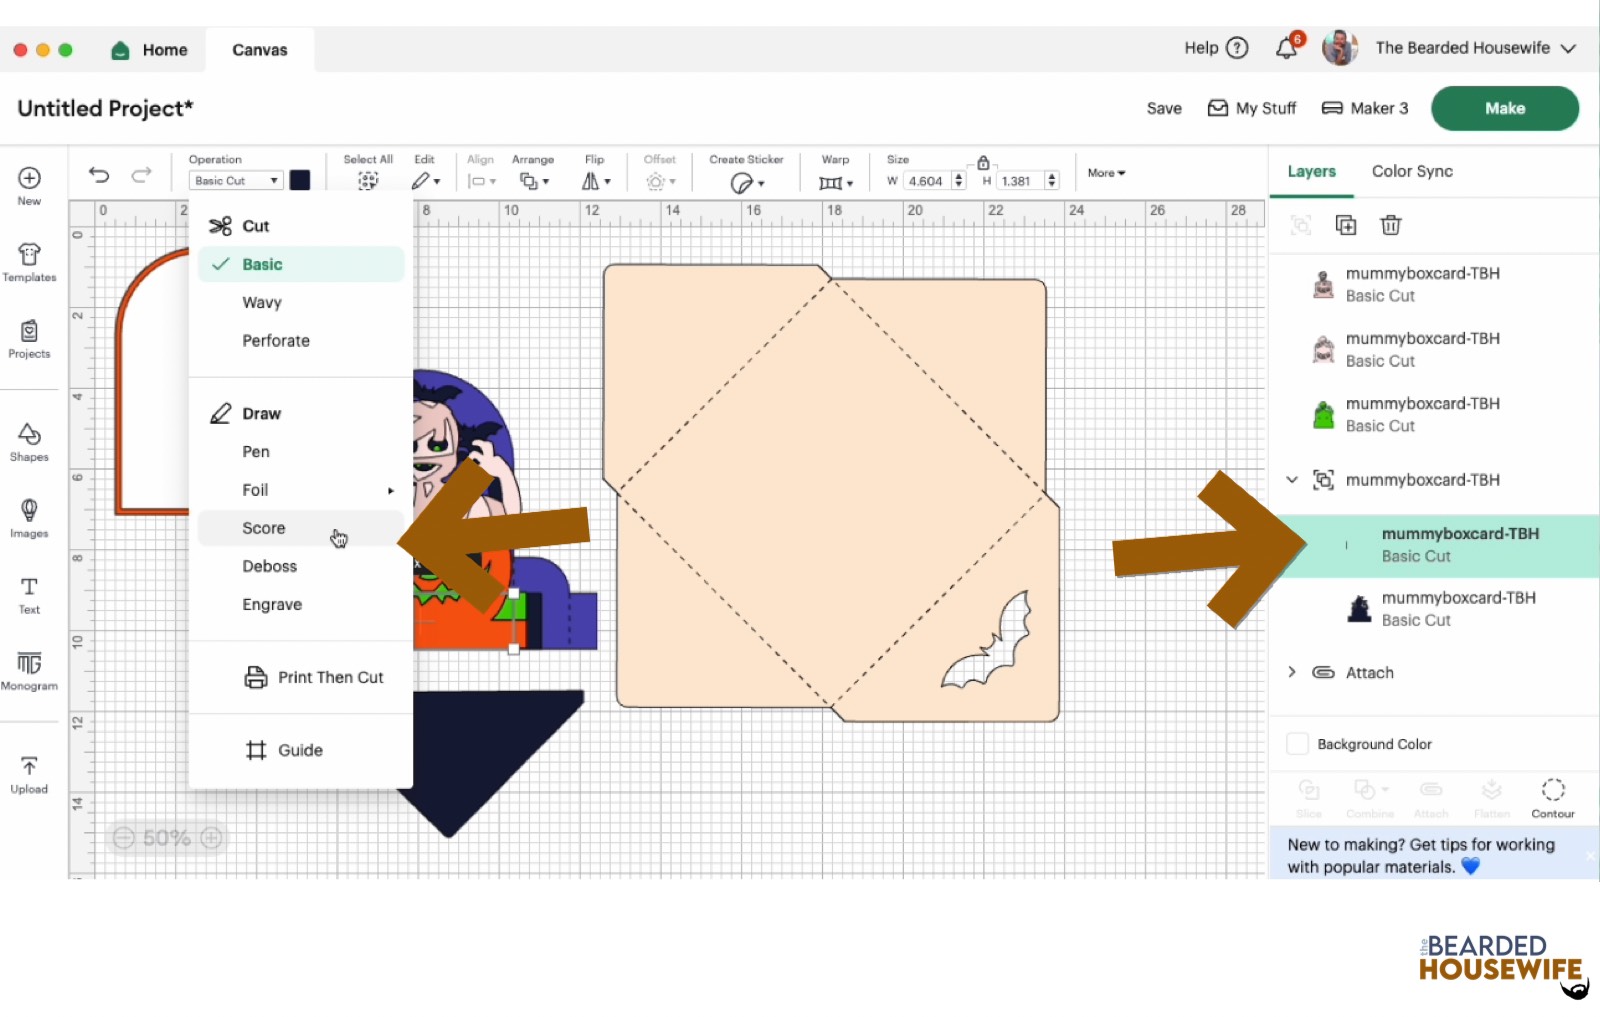Image resolution: width=1600 pixels, height=1017 pixels.
Task: Zoom in with plus button
Action: (x=211, y=838)
